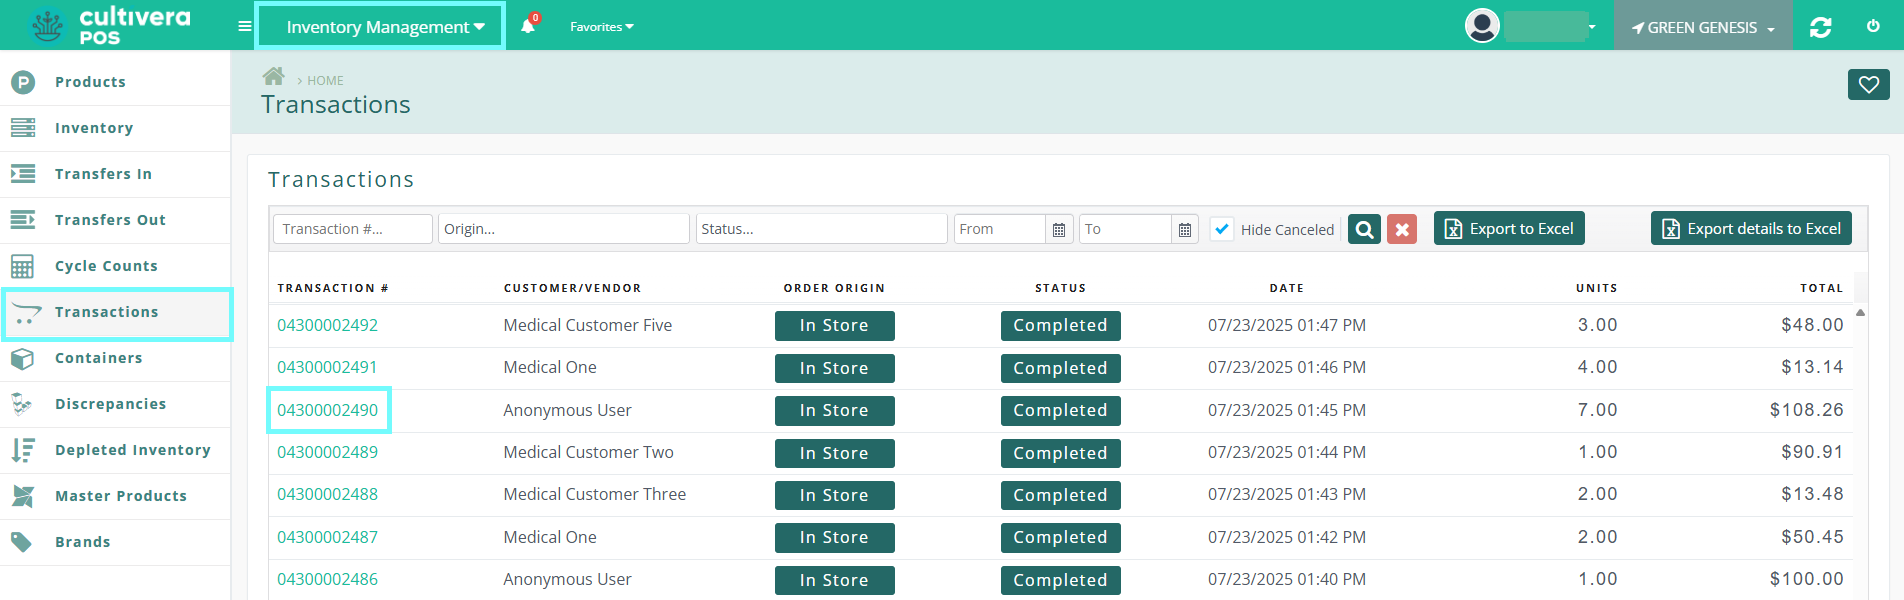The height and width of the screenshot is (600, 1904).
Task: Click the Transaction # filter field
Action: pos(352,229)
